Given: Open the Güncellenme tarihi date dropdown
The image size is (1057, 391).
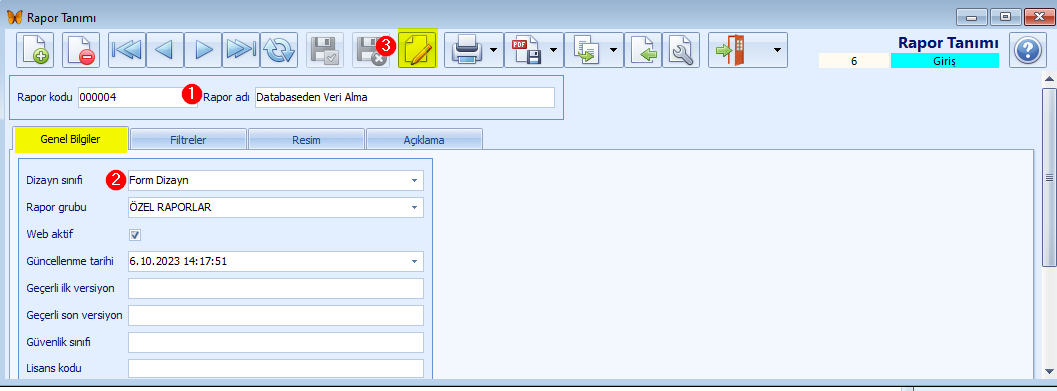Looking at the screenshot, I should click(x=415, y=261).
